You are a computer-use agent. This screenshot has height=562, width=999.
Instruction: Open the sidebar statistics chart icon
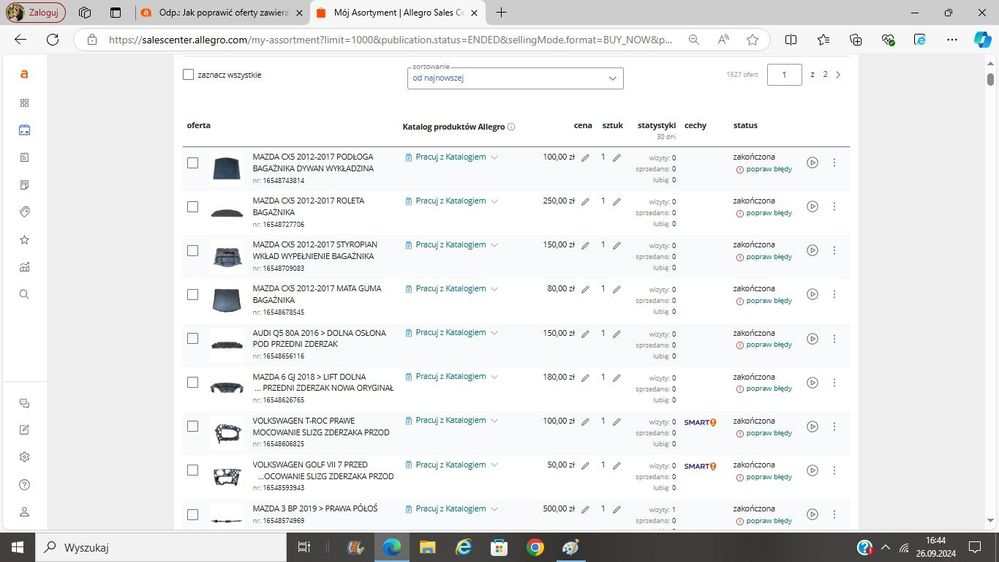24,267
